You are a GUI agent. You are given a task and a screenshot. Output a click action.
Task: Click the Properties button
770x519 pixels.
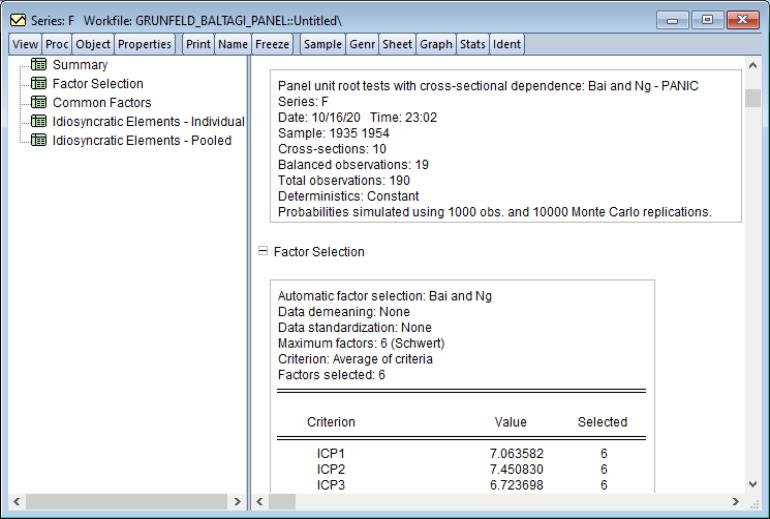pyautogui.click(x=146, y=44)
